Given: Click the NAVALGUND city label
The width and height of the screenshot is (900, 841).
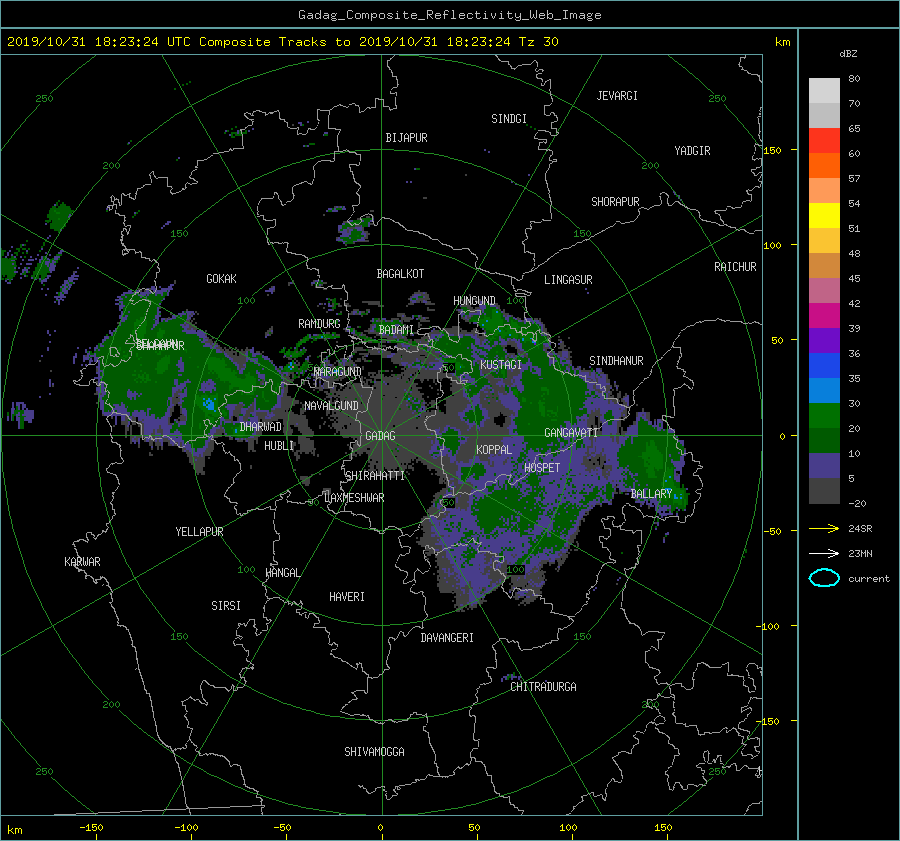Looking at the screenshot, I should 331,406.
